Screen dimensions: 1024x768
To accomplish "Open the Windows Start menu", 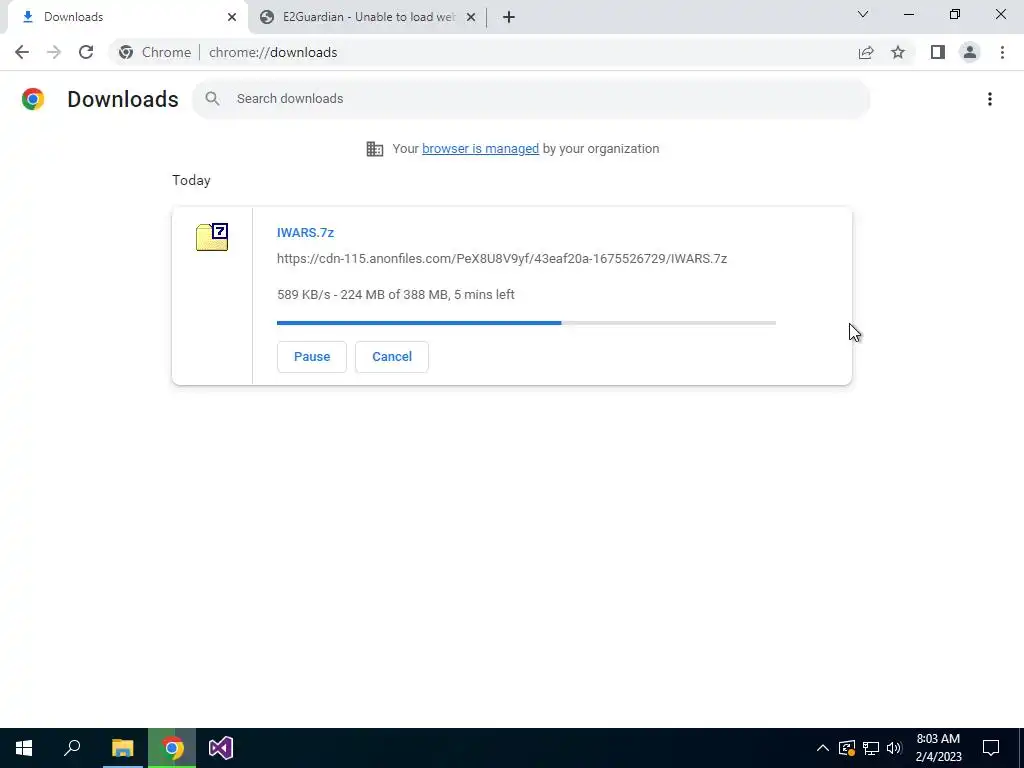I will [24, 748].
